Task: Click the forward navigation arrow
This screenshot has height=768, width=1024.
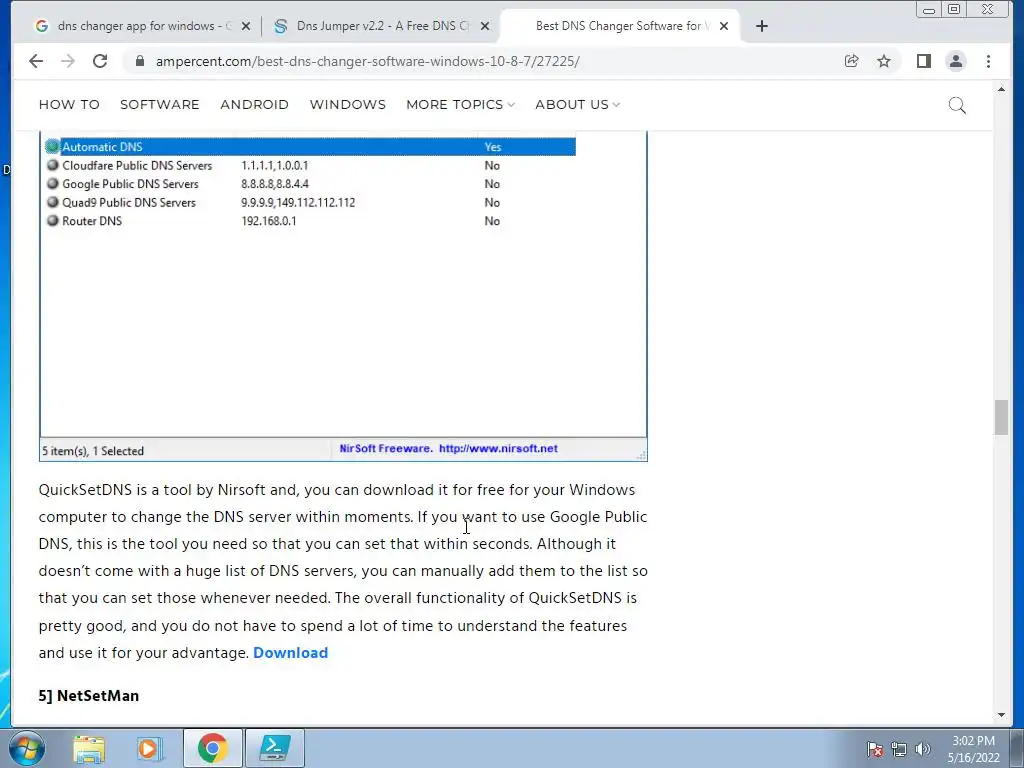Action: (67, 61)
